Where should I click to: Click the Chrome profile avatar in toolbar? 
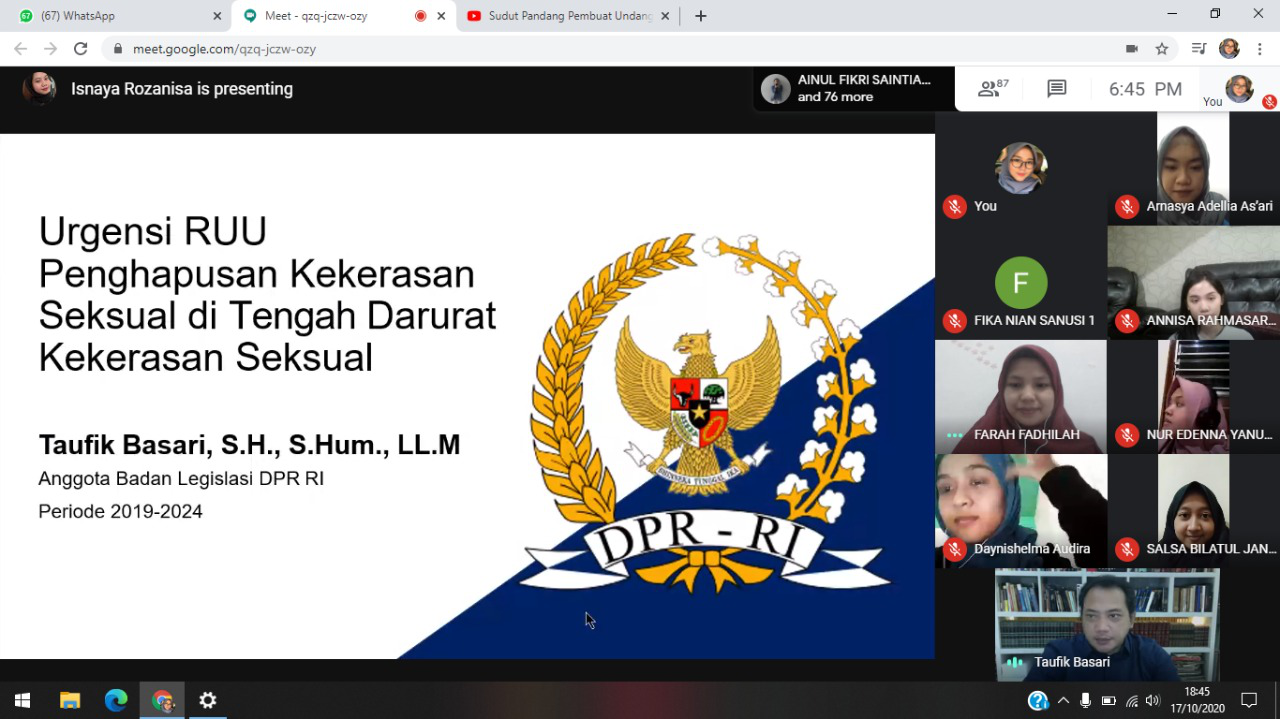coord(1229,48)
